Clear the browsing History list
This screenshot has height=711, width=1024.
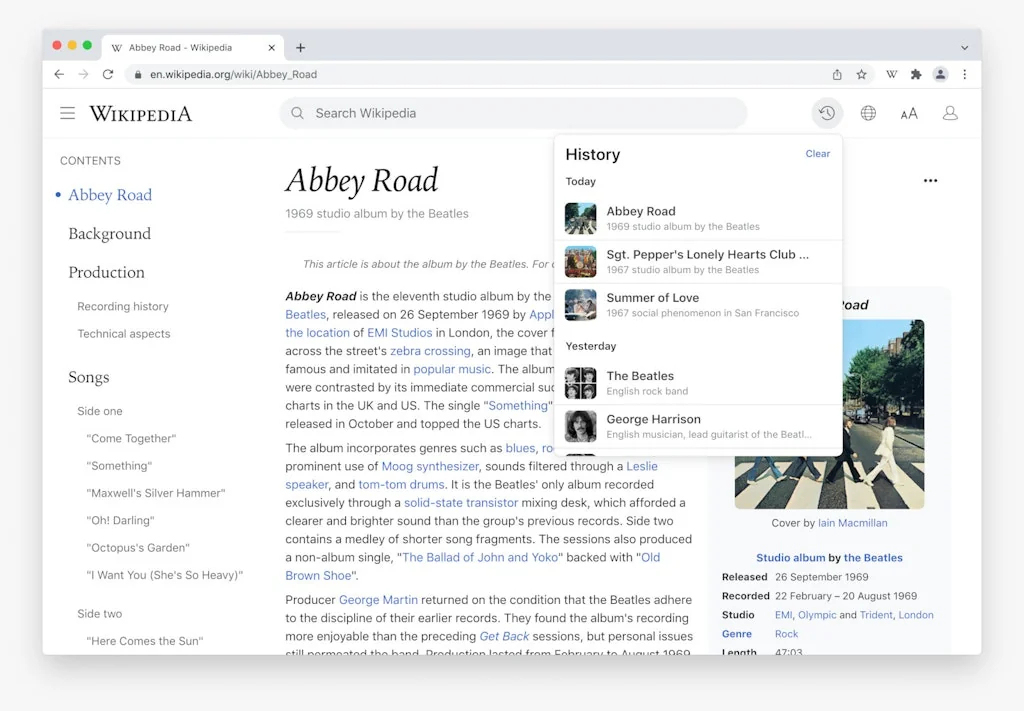coord(817,153)
